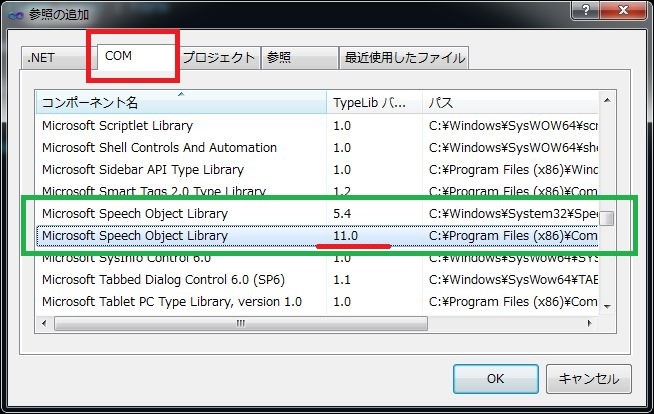The width and height of the screenshot is (654, 414).
Task: Close the 参照の追加 dialog
Action: pyautogui.click(x=623, y=10)
